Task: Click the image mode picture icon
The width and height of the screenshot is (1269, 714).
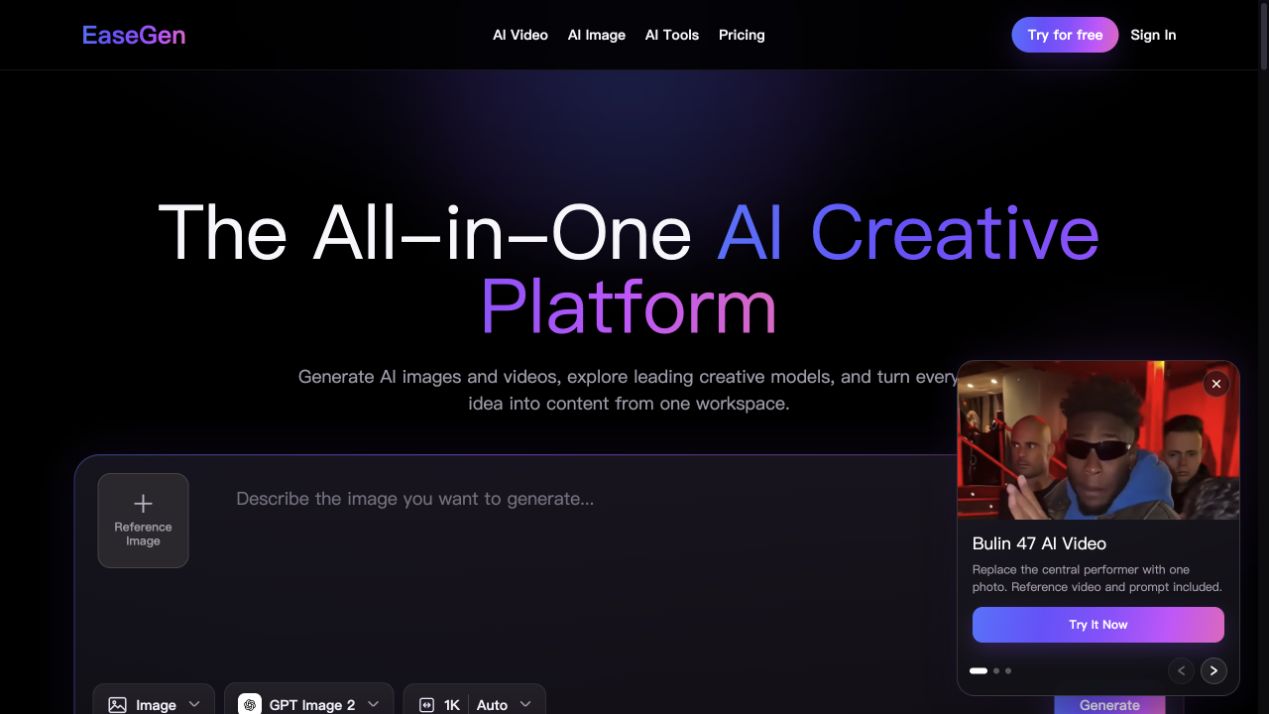Action: coord(117,705)
